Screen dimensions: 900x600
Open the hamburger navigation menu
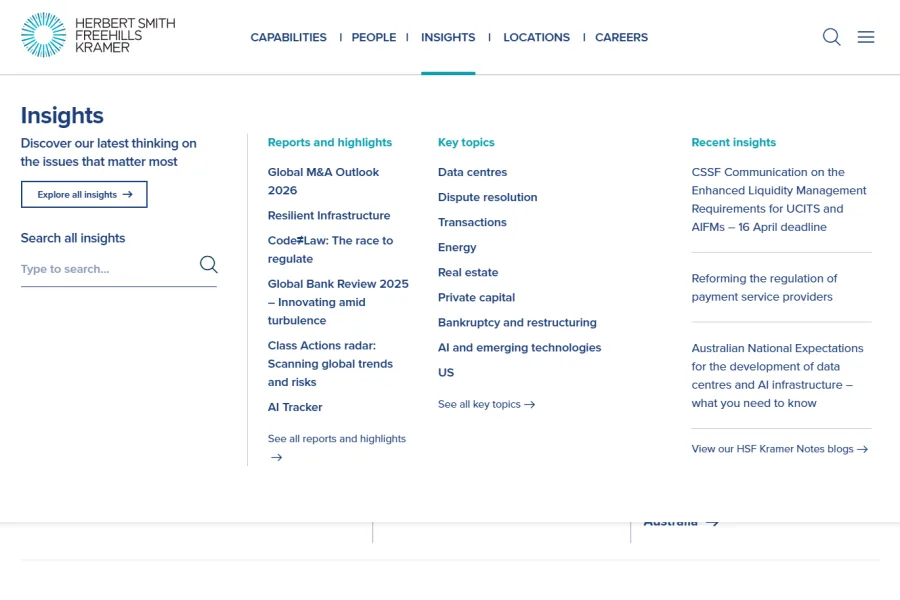(x=866, y=37)
